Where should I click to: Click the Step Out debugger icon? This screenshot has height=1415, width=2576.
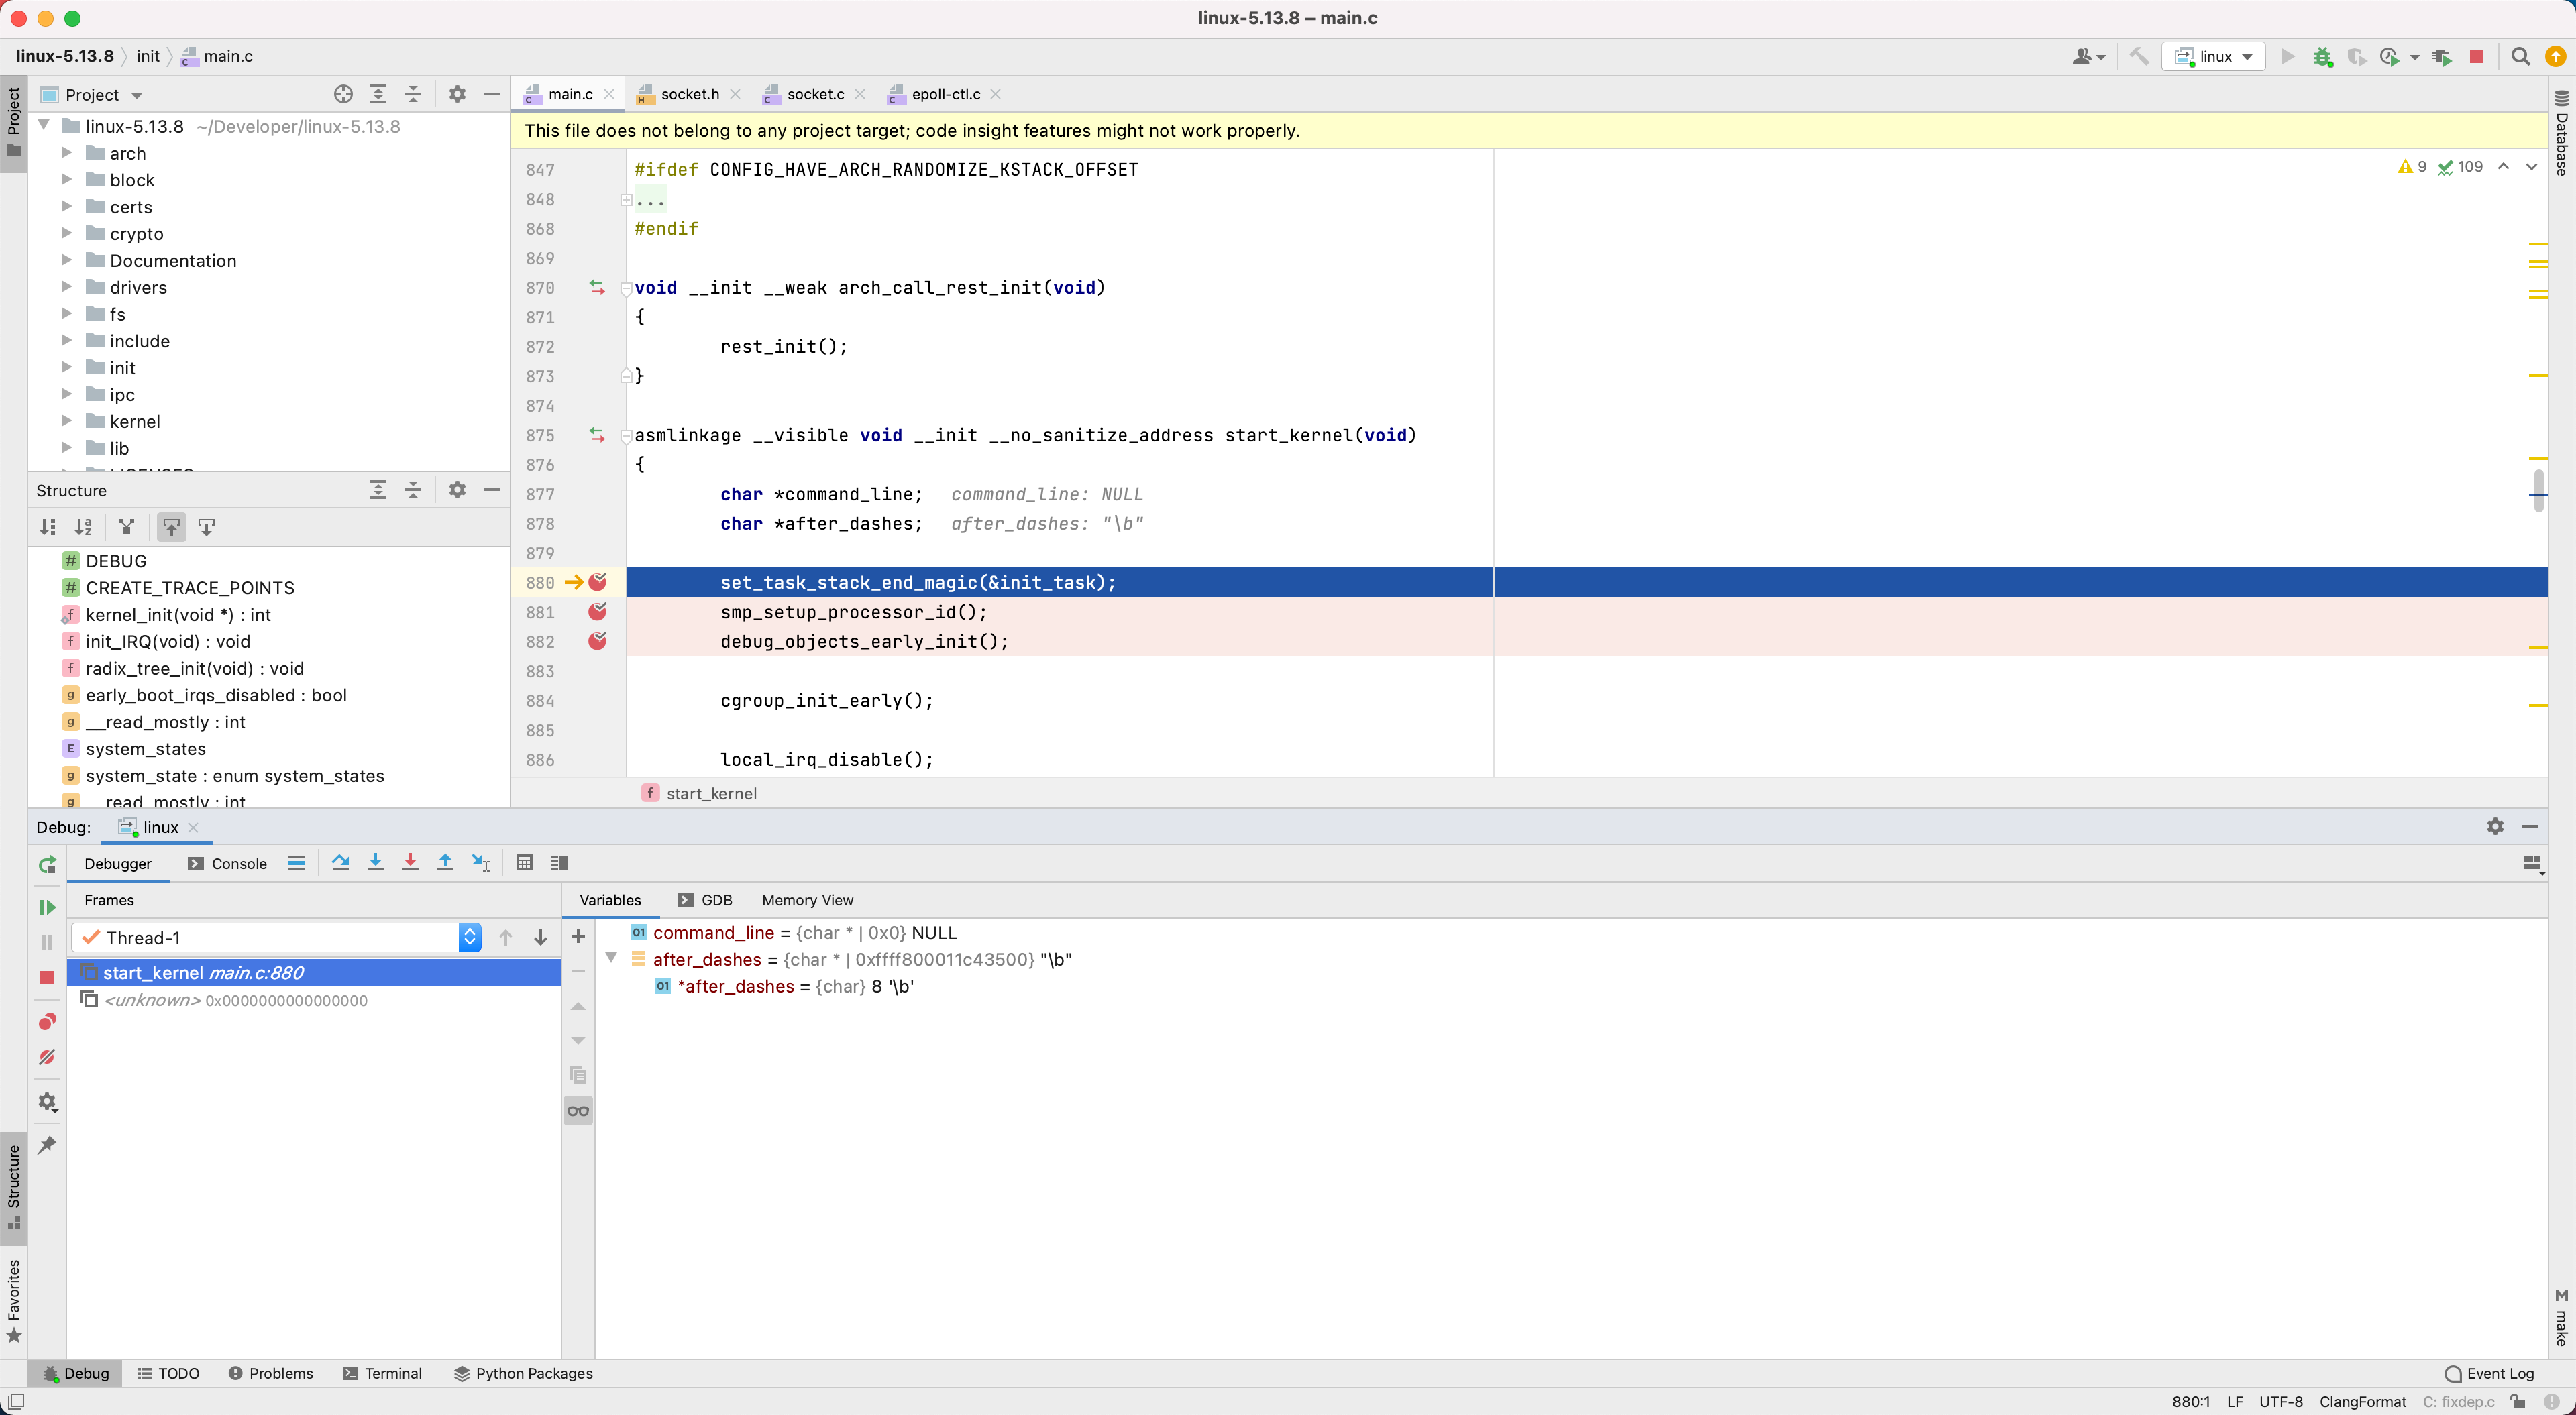445,862
